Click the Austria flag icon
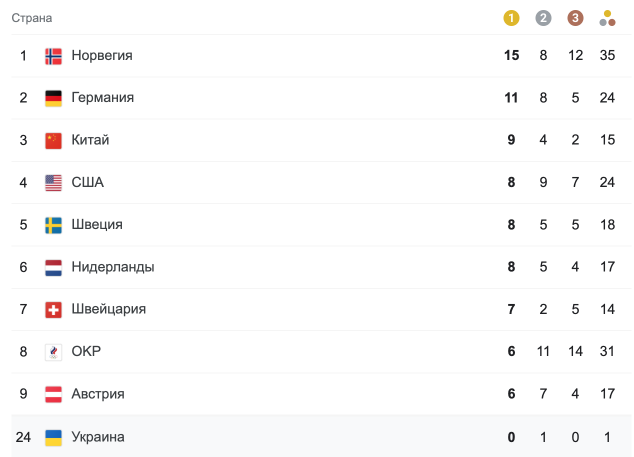This screenshot has width=634, height=457. point(54,394)
